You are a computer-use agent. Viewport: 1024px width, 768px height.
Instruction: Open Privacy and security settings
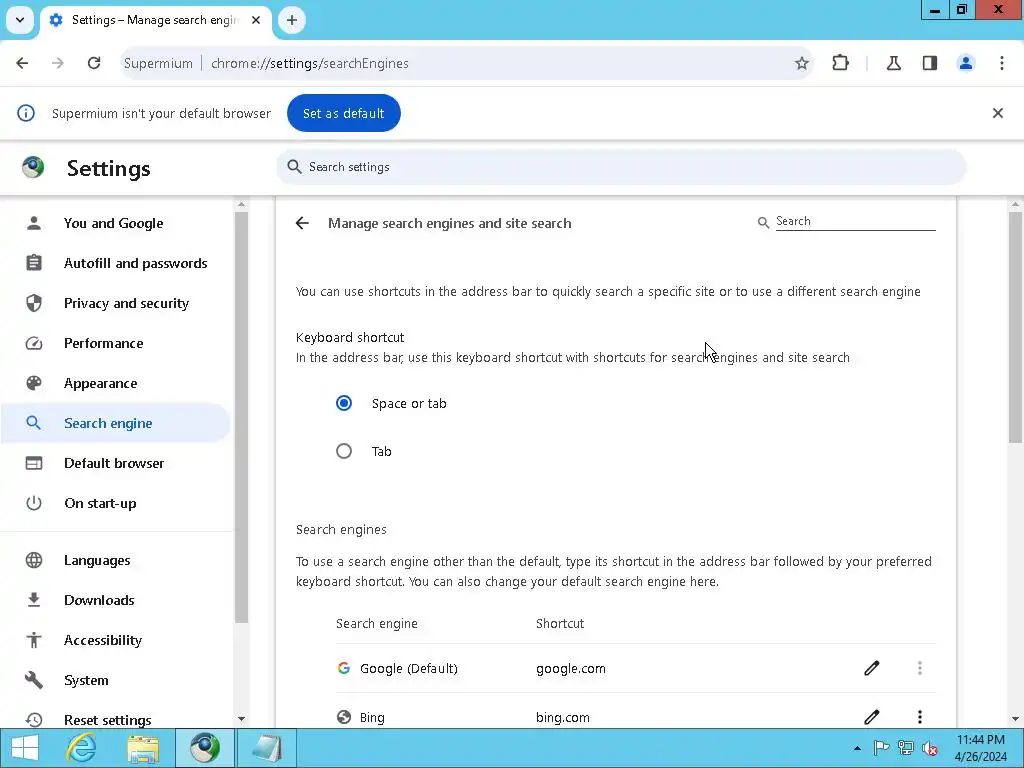point(116,303)
